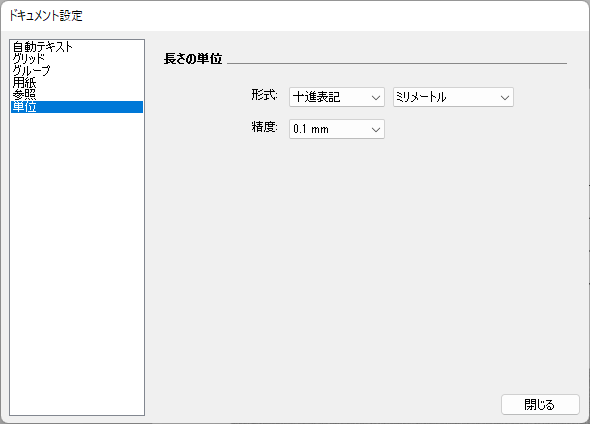This screenshot has height=424, width=590.
Task: Click the highlighted 単位 list entry
Action: pyautogui.click(x=77, y=107)
